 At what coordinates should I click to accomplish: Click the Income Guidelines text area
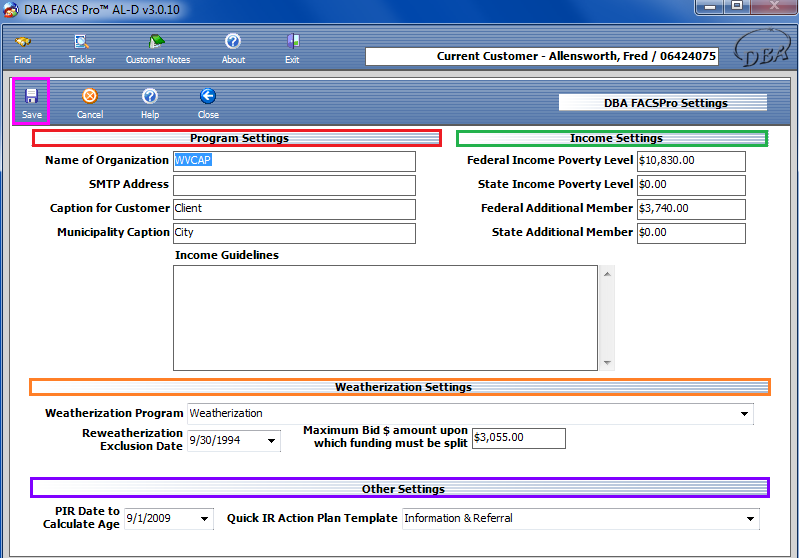[x=385, y=317]
